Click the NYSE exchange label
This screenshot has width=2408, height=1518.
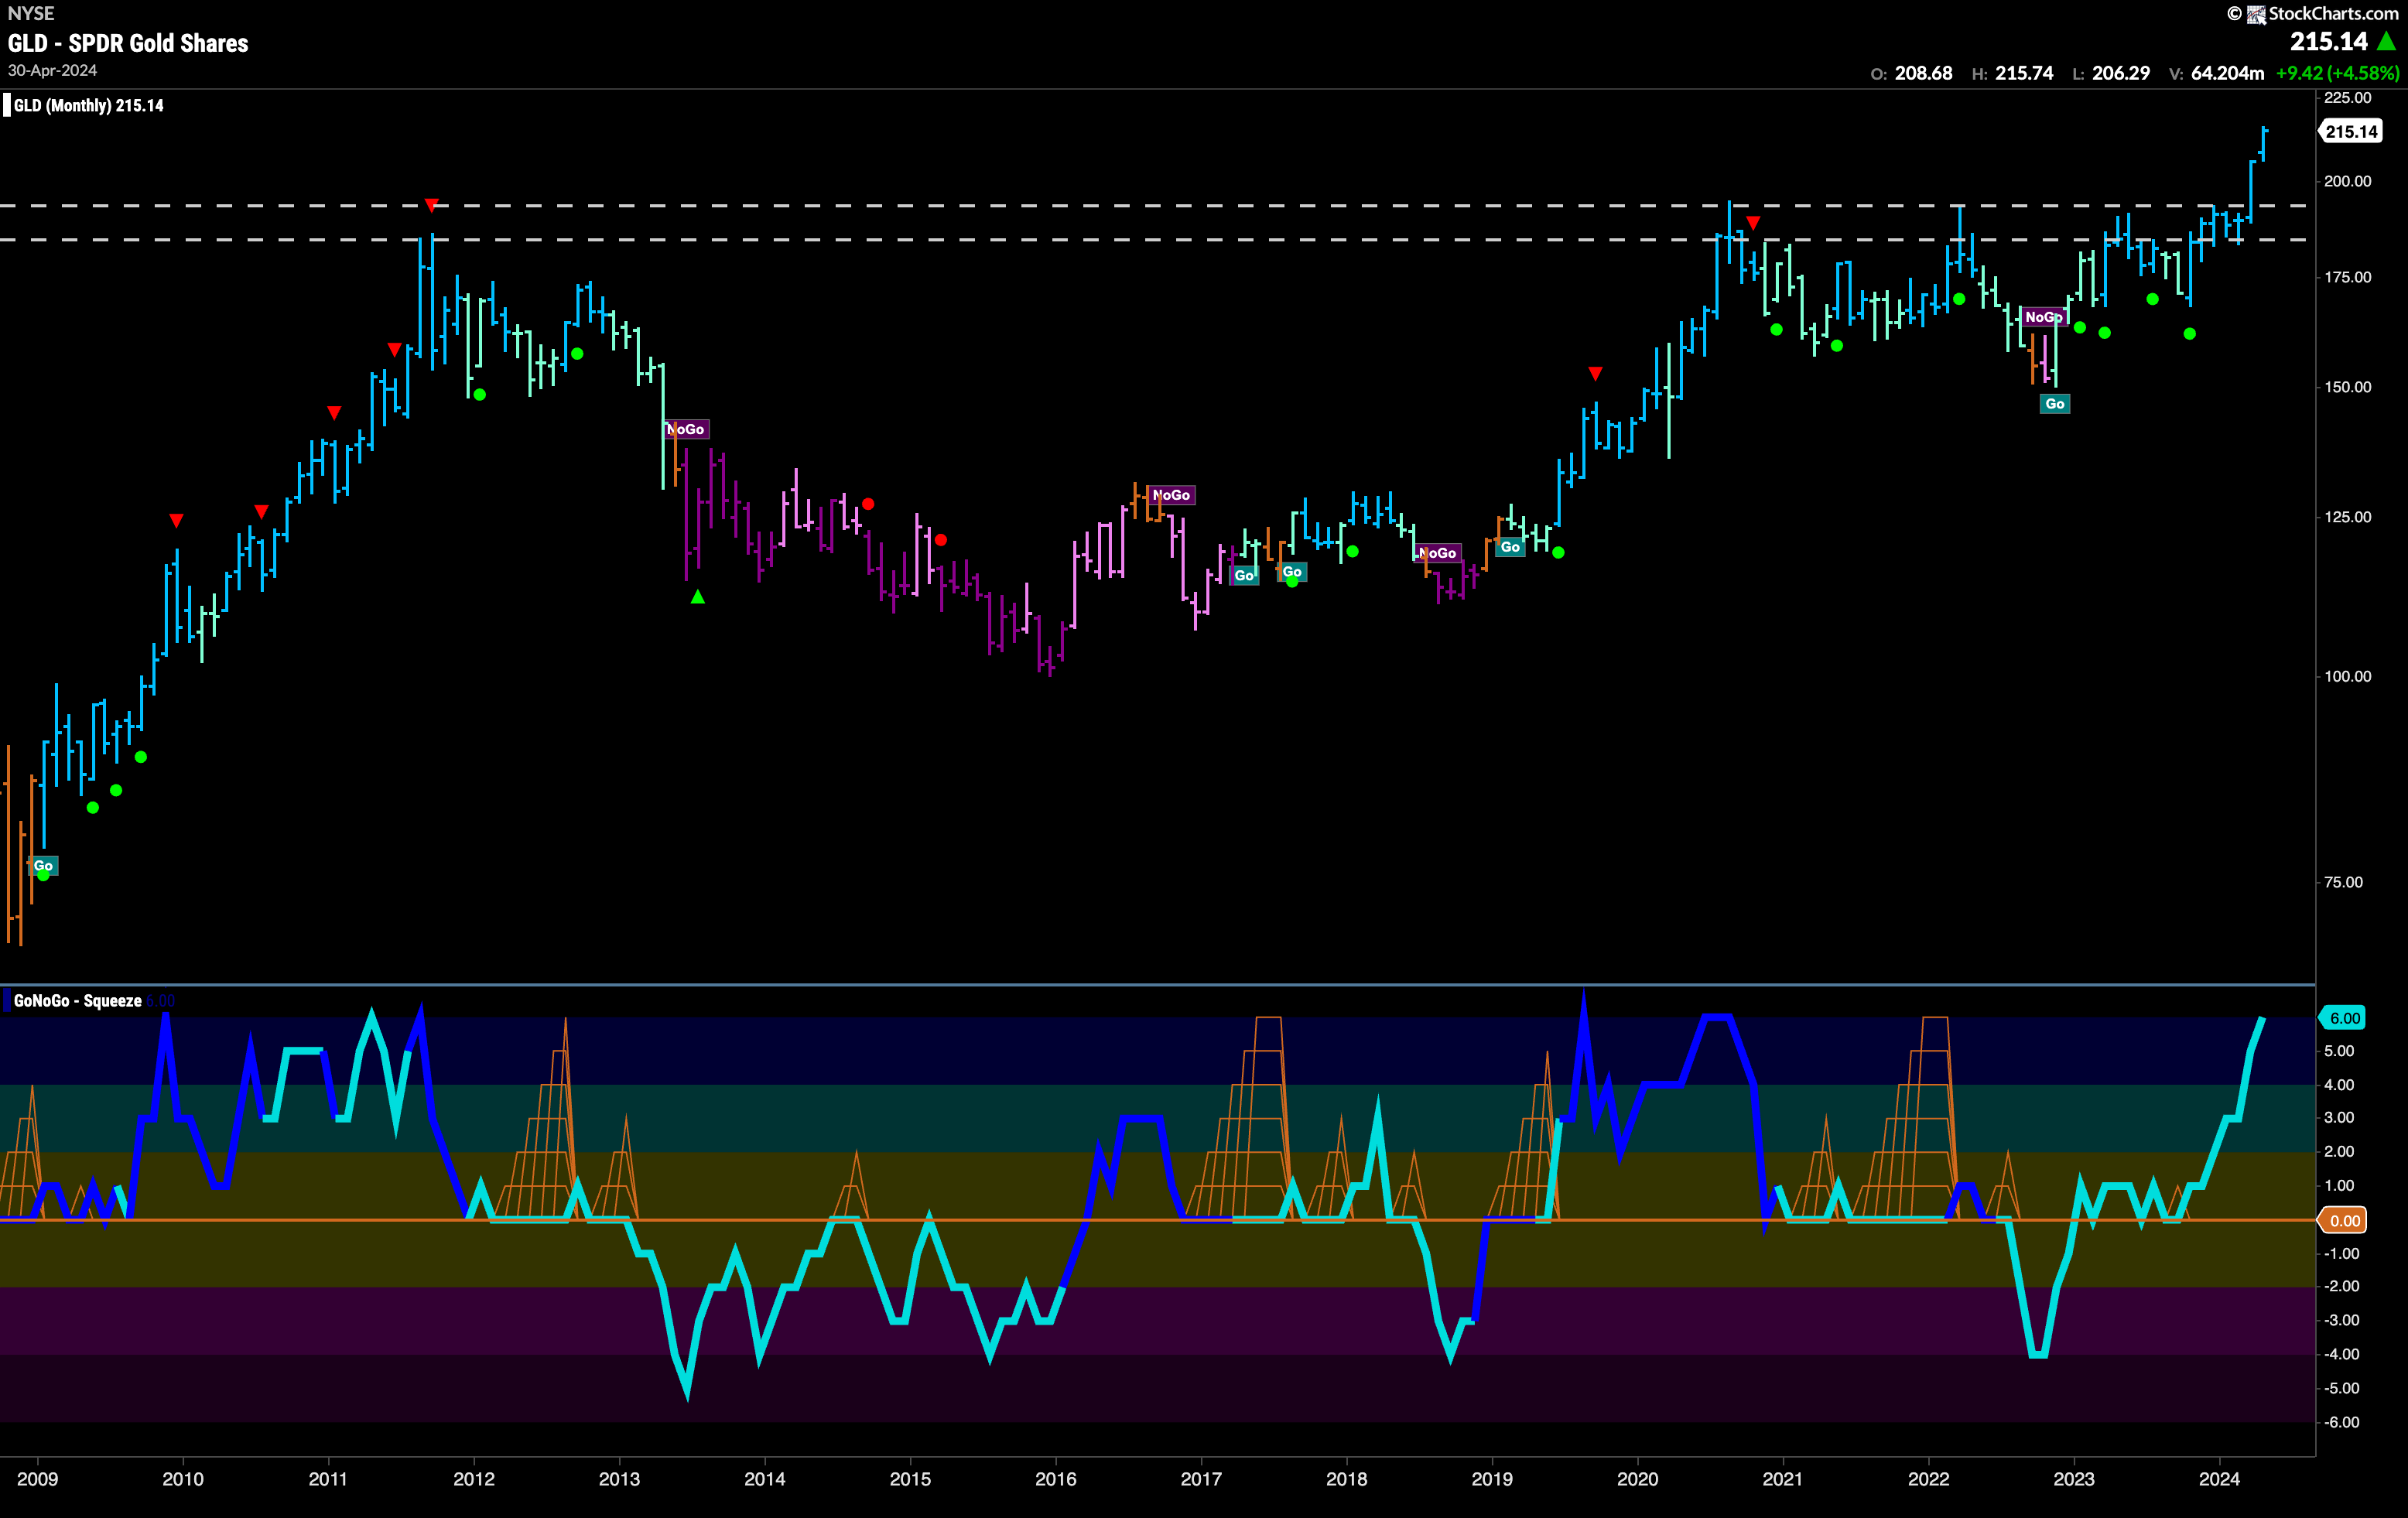click(x=31, y=14)
